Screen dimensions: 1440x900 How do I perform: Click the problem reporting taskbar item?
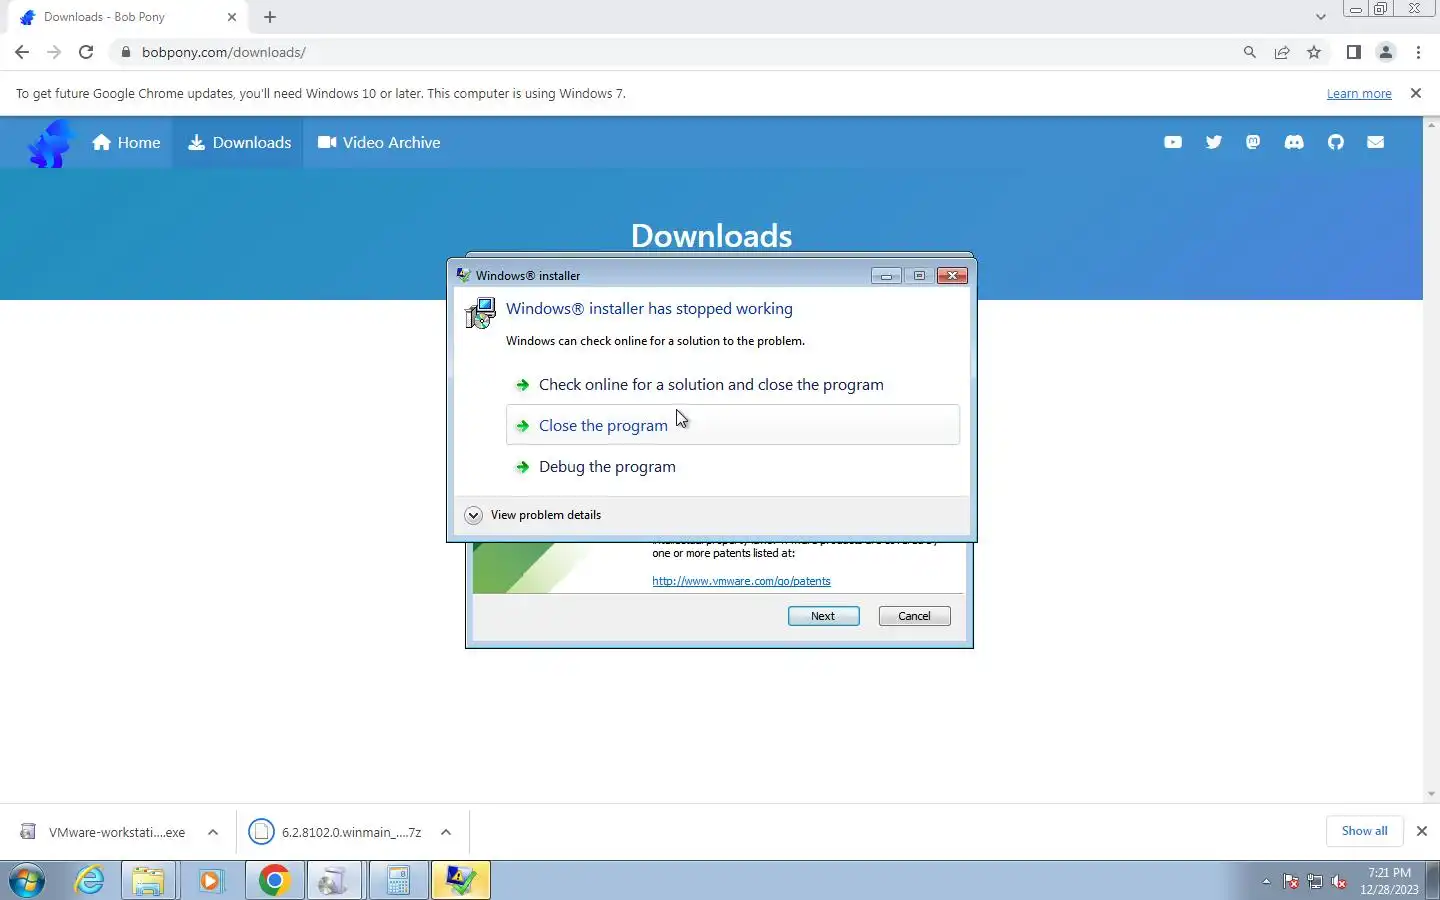(461, 881)
